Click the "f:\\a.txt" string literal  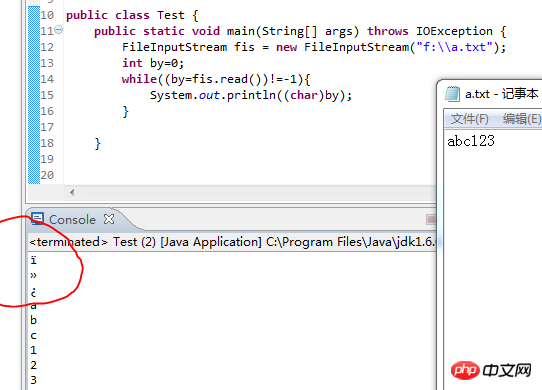tap(454, 47)
